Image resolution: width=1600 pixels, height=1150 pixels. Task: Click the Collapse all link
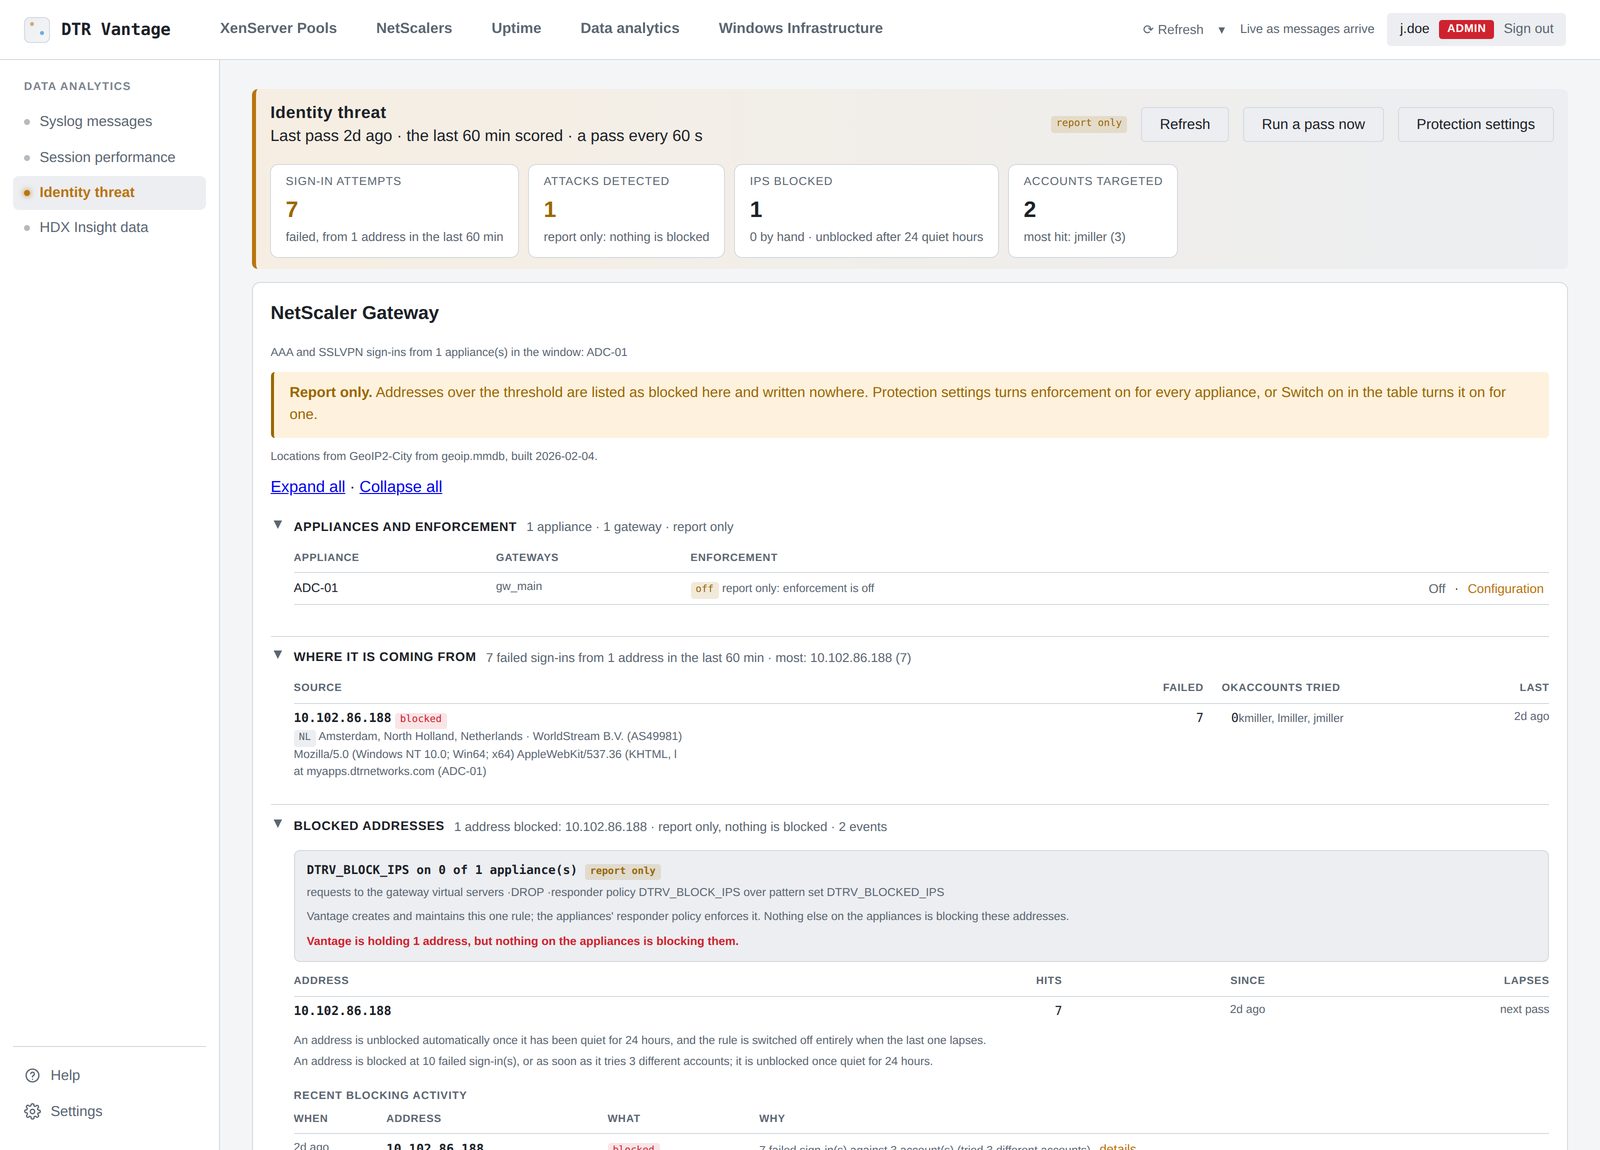click(x=400, y=487)
